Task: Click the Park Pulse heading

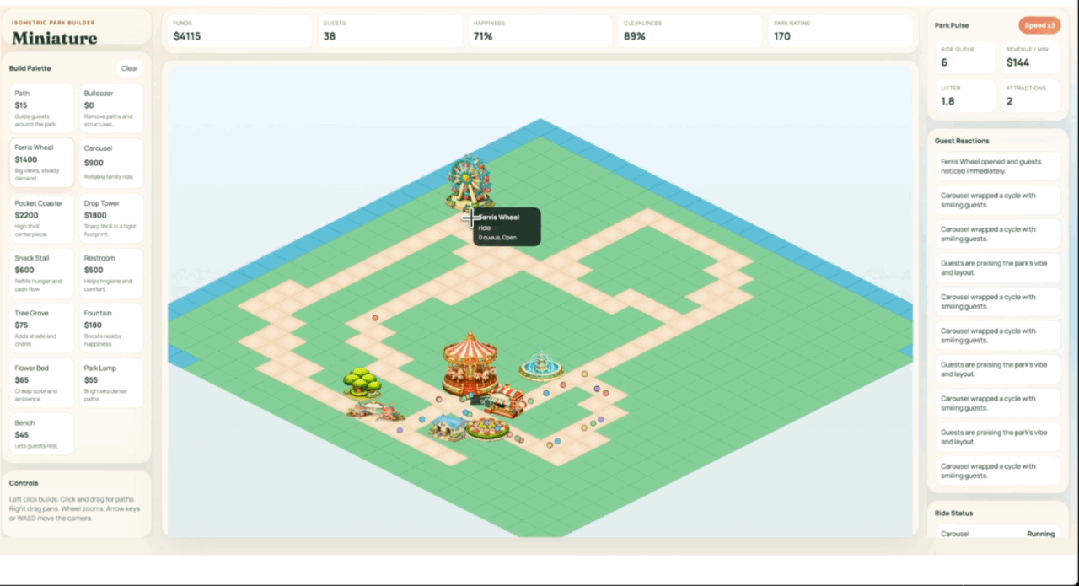Action: point(952,25)
